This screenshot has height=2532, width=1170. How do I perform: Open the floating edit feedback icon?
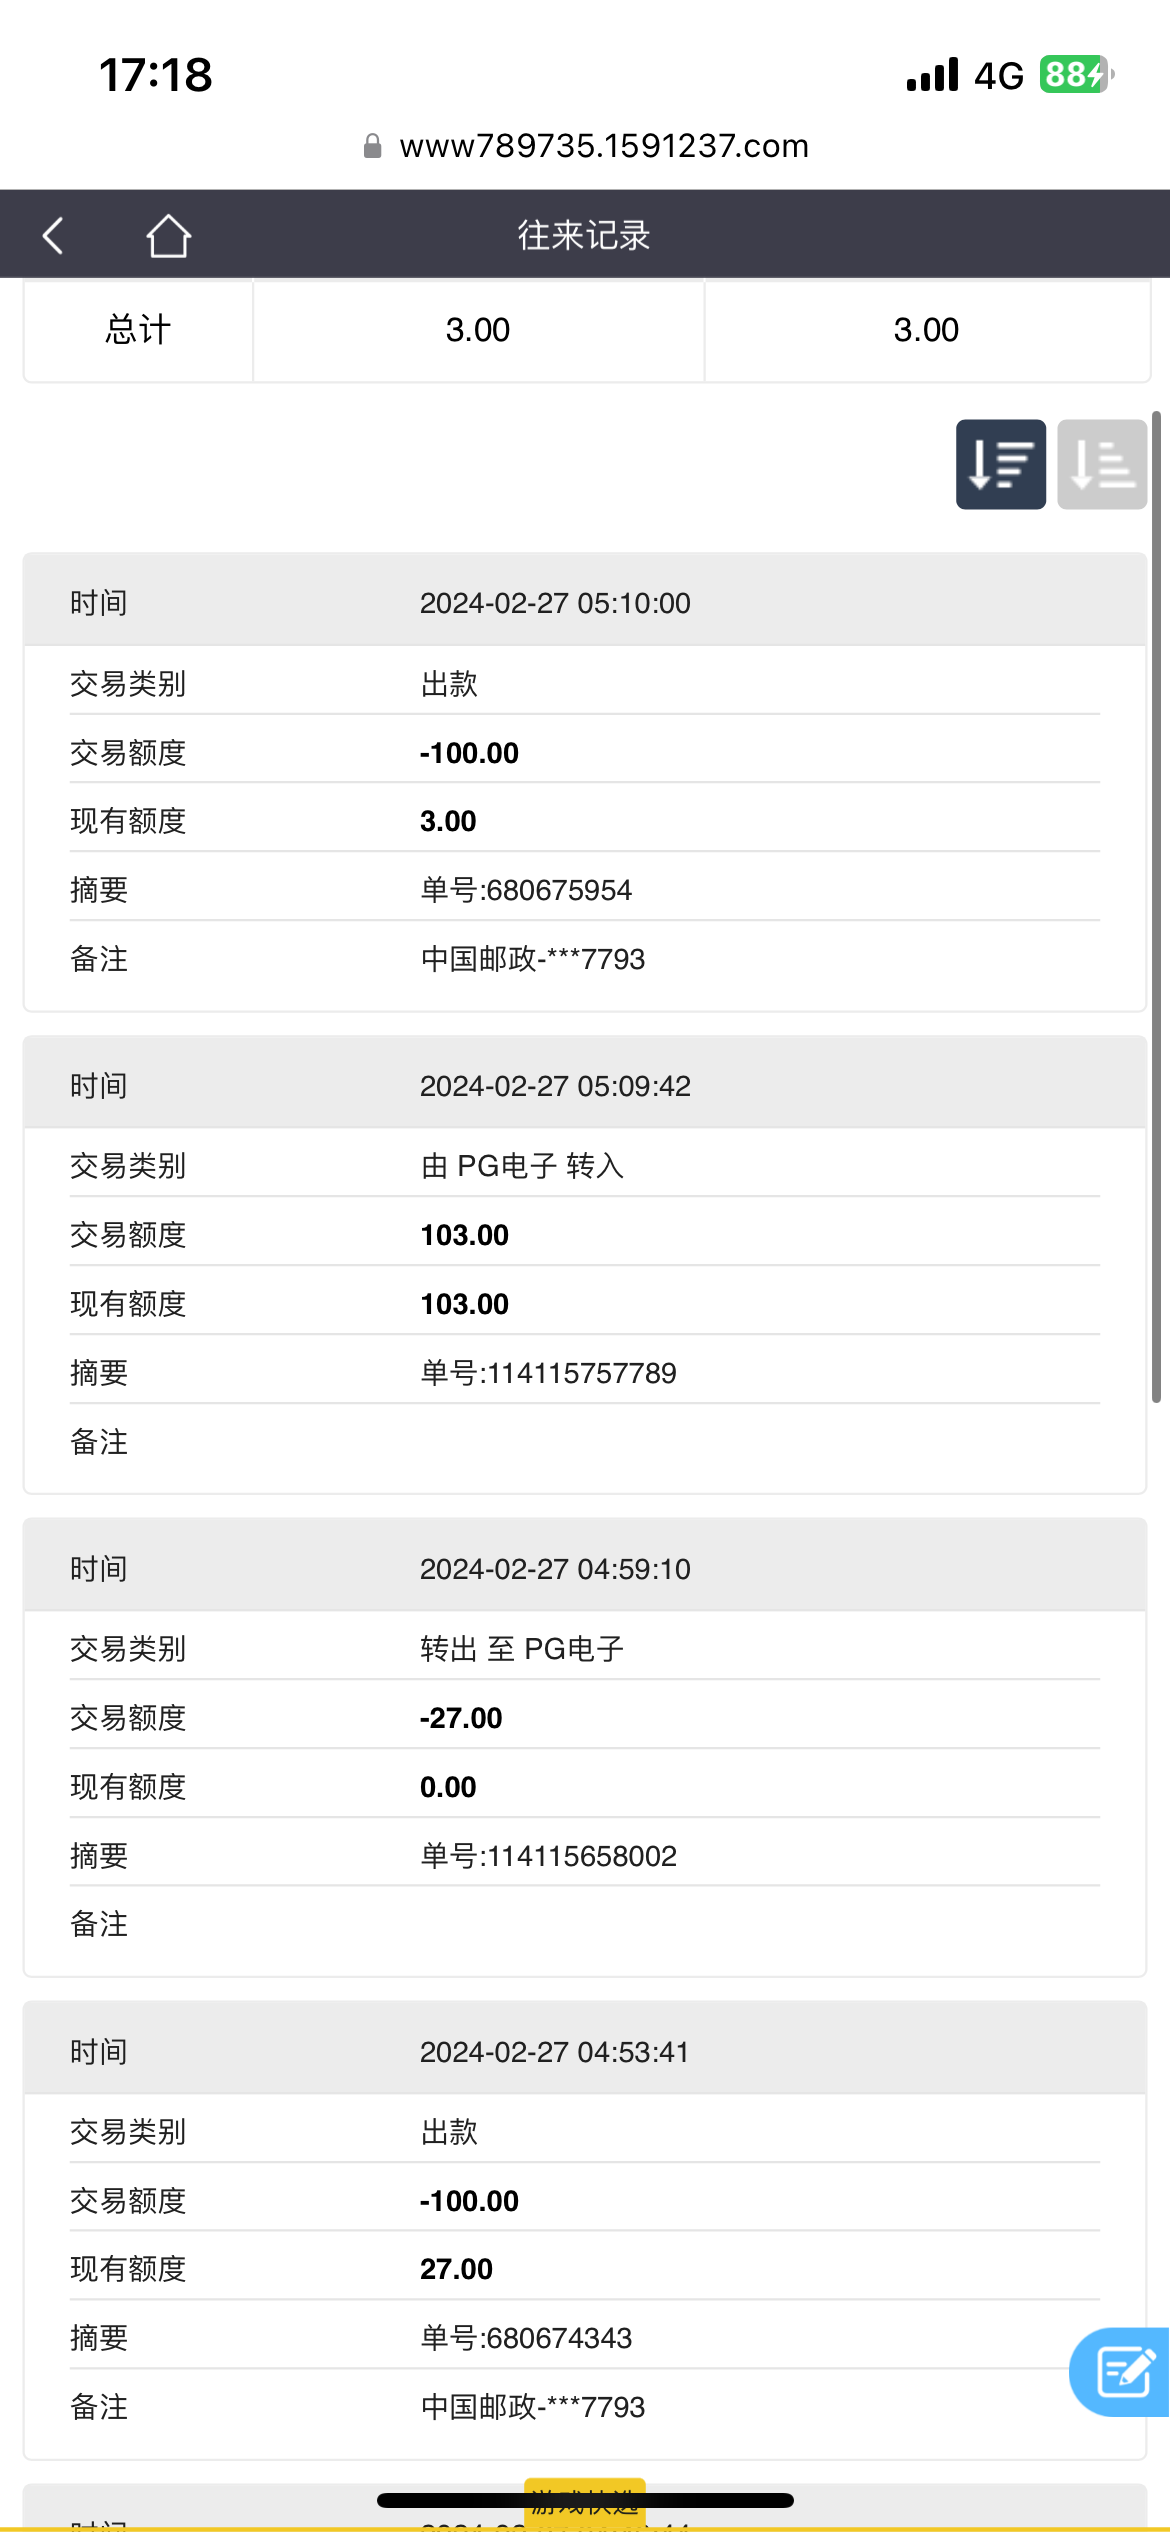point(1125,2372)
